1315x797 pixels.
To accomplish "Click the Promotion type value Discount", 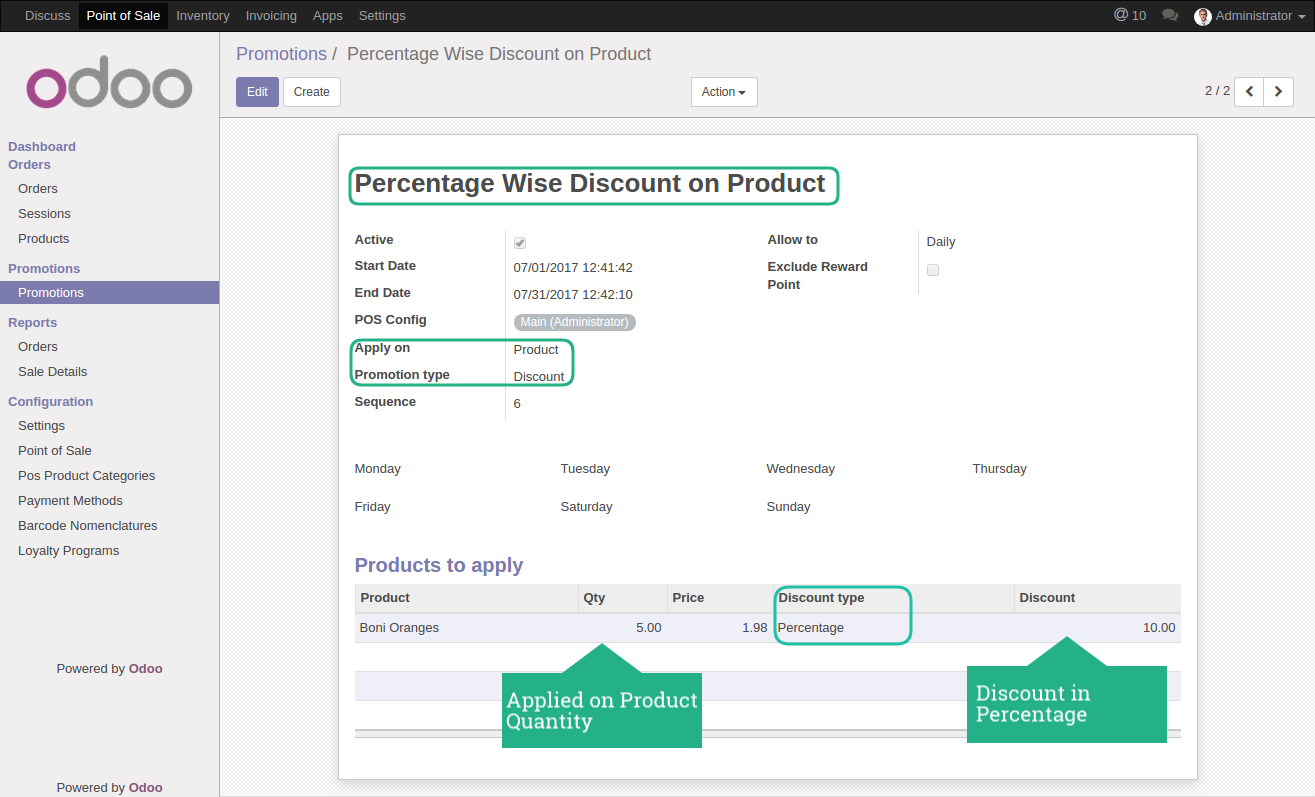I will pos(539,377).
